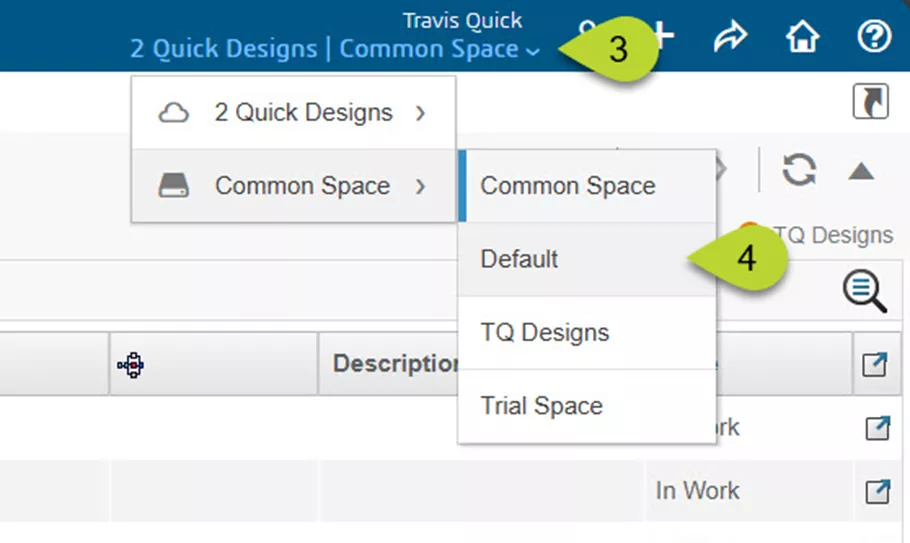Click the Travis Quick user name

point(462,20)
